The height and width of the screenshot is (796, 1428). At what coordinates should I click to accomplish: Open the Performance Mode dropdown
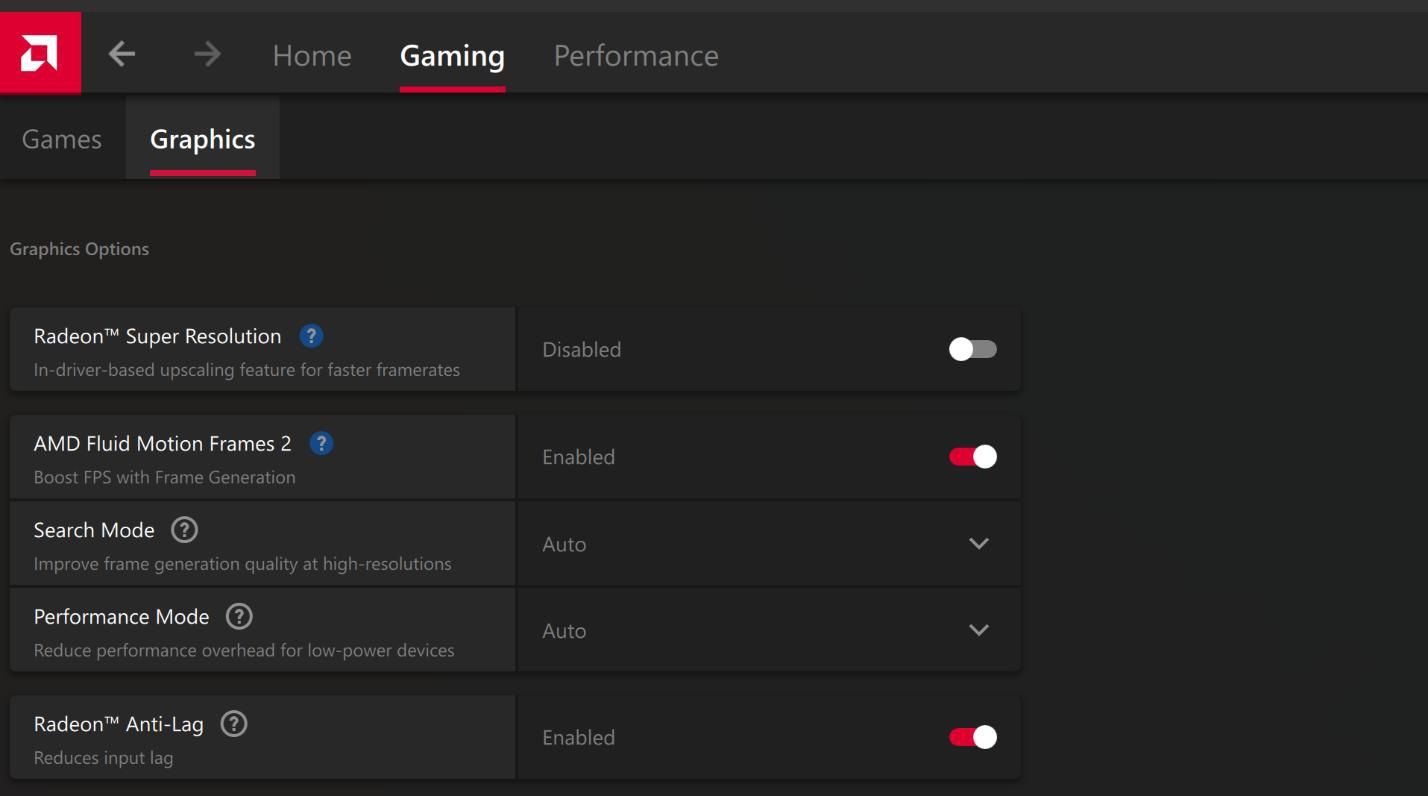980,630
